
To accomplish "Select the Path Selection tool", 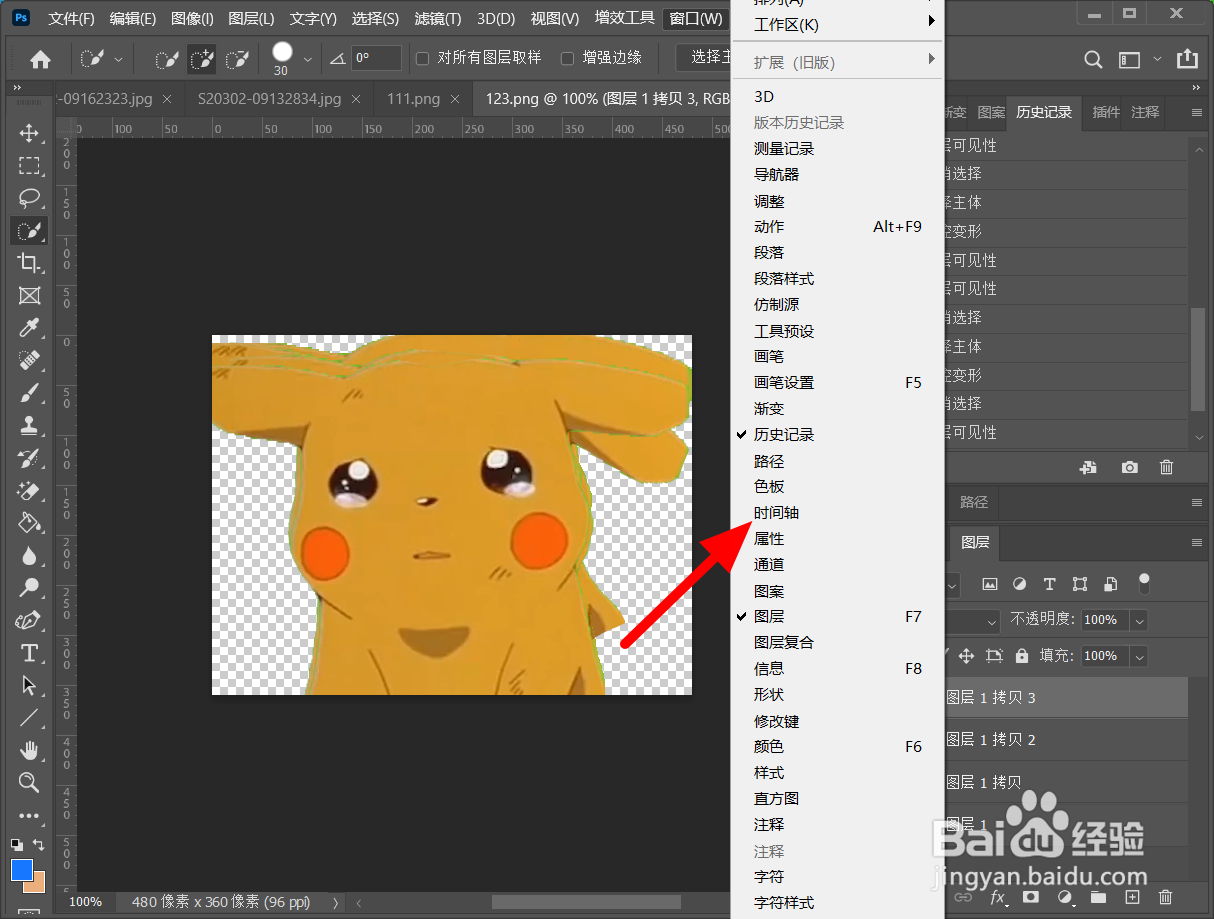I will coord(29,686).
